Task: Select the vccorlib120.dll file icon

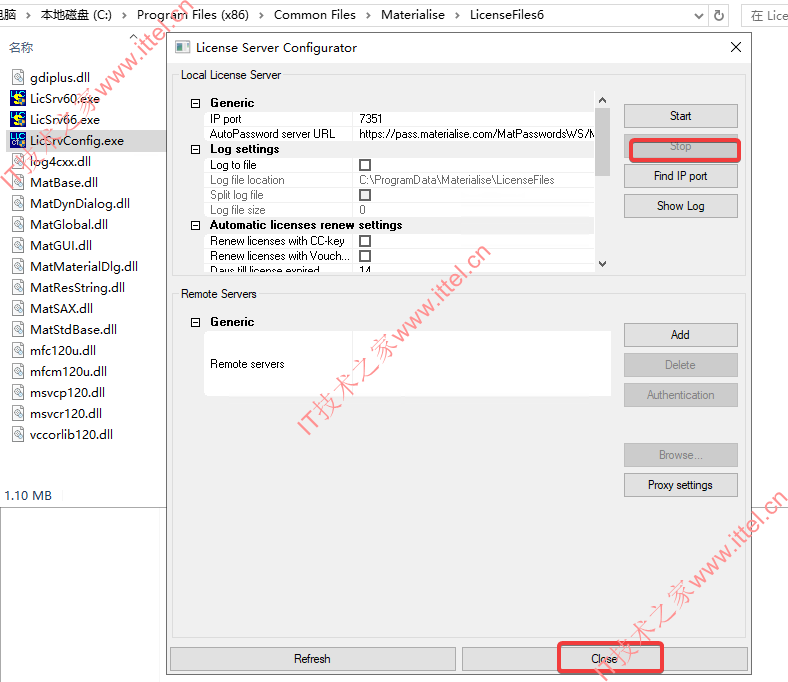Action: (x=18, y=435)
